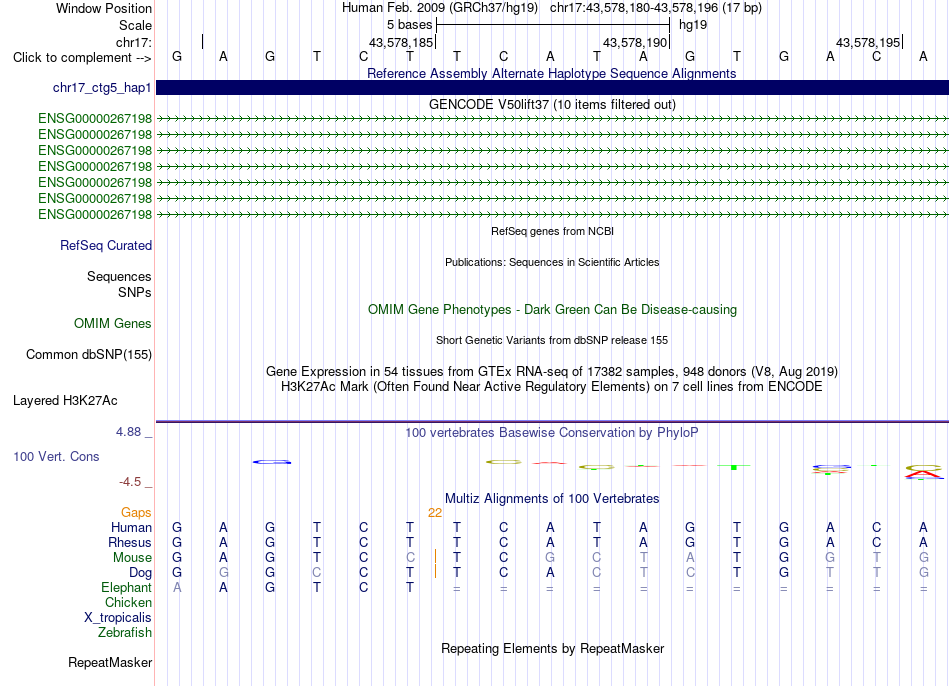Click position marker 43,578,190
950x686 pixels.
click(x=635, y=42)
